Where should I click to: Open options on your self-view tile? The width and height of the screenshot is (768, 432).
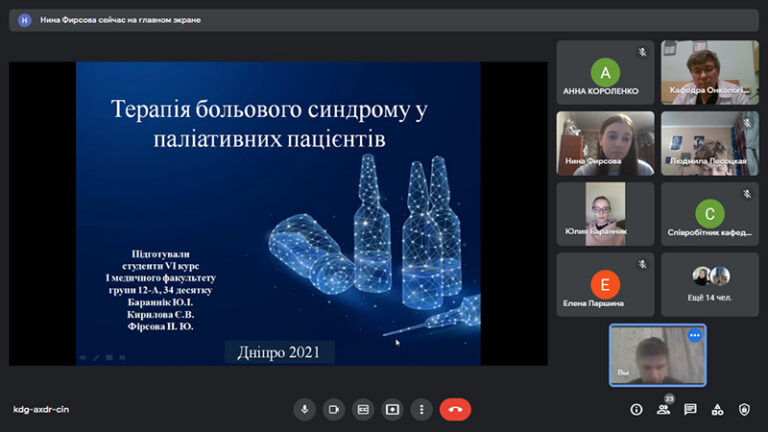[694, 336]
